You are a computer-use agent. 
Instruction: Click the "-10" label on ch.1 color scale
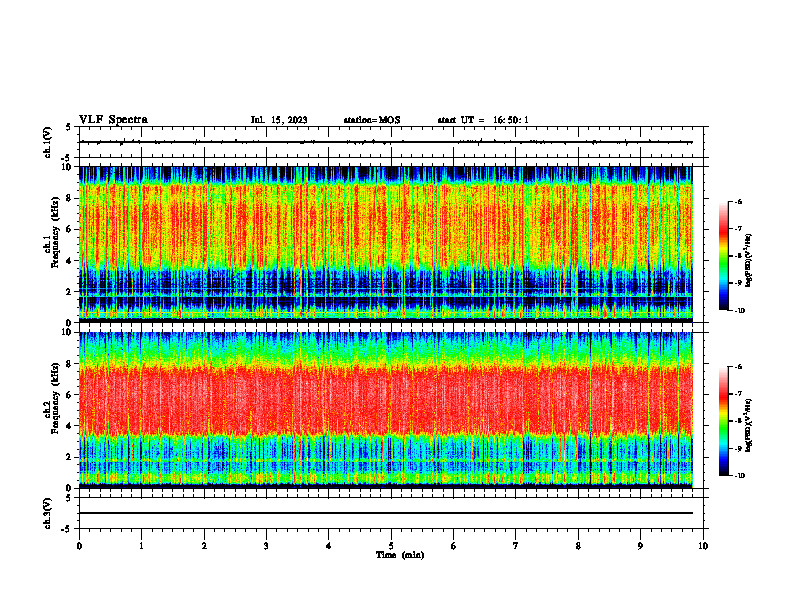[x=739, y=311]
